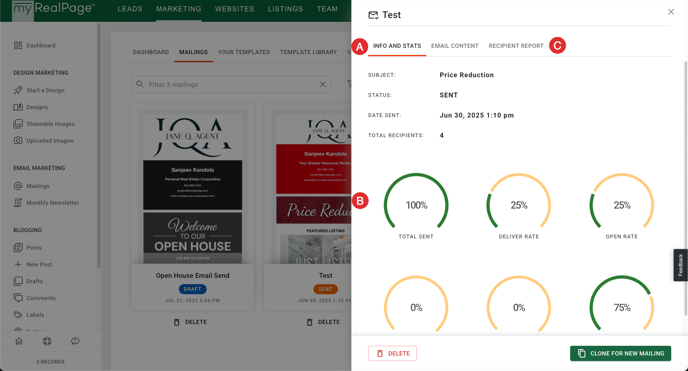This screenshot has width=688, height=371.
Task: Click the search magnifier in filter box
Action: click(x=140, y=84)
